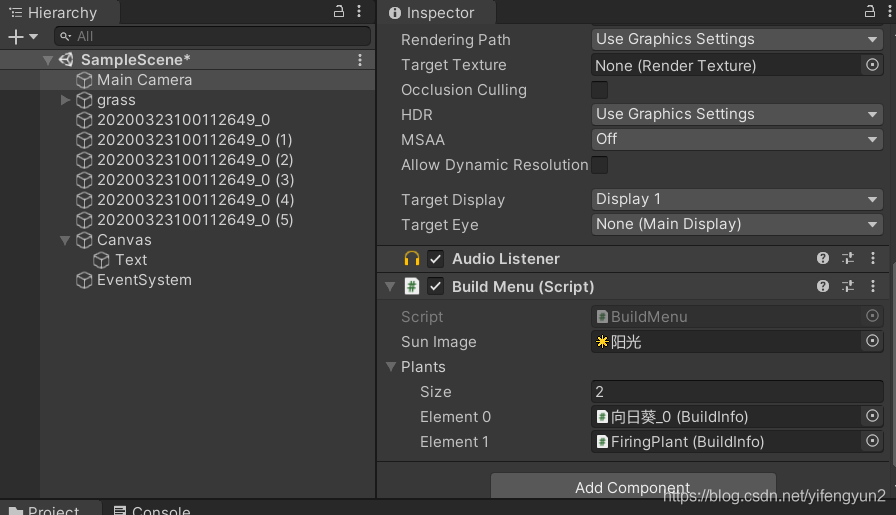Click the Hierarchy search field

pos(213,37)
